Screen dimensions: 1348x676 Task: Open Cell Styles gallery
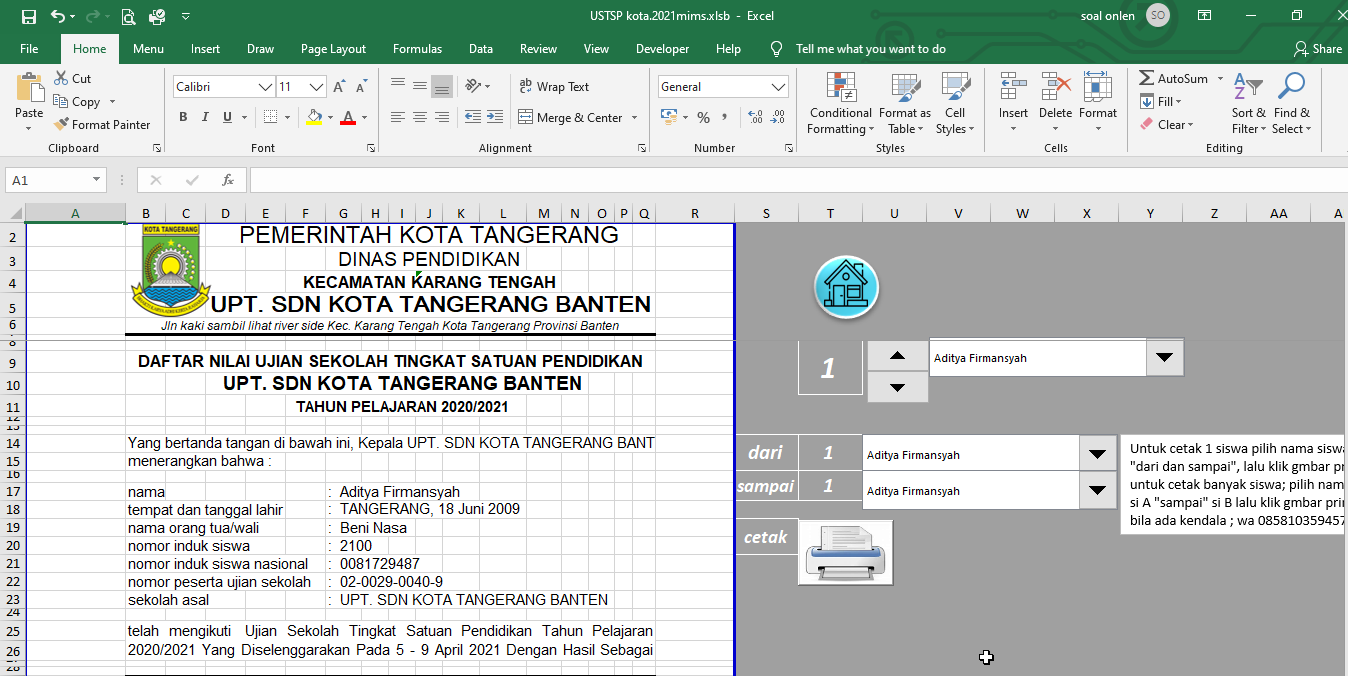coord(955,103)
